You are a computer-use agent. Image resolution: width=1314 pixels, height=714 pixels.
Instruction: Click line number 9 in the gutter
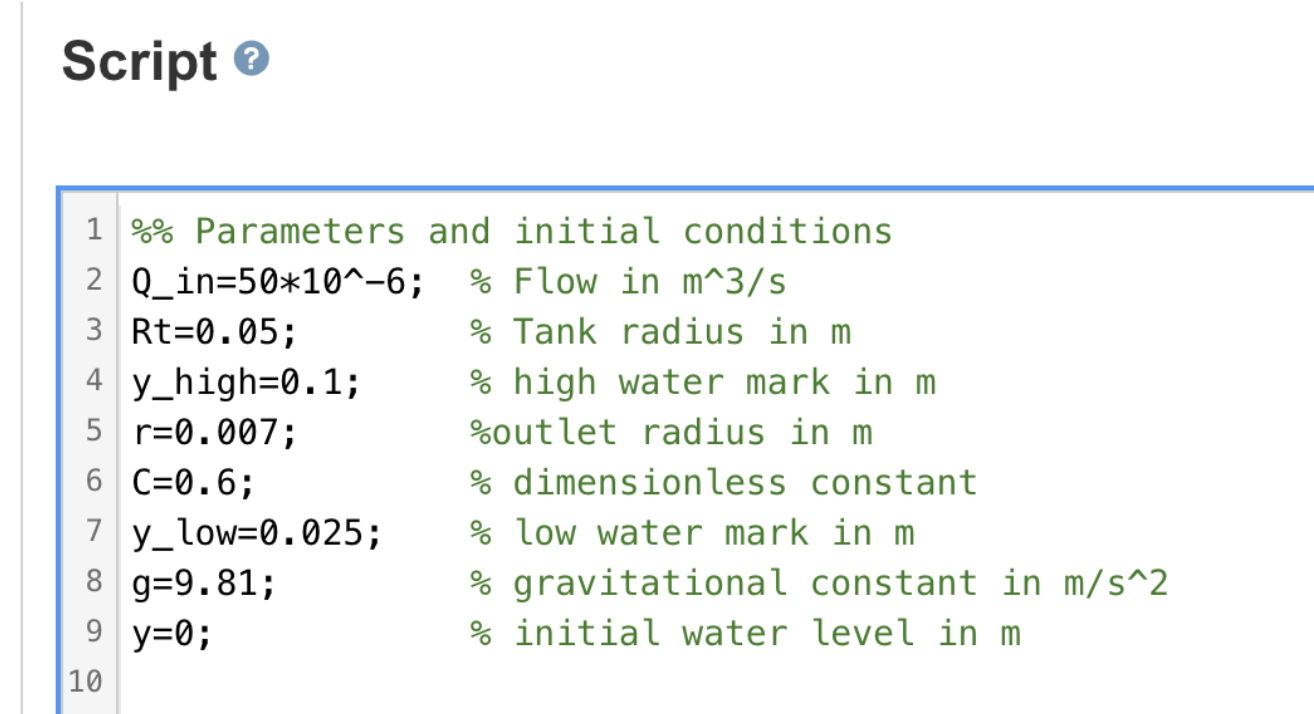[x=93, y=632]
